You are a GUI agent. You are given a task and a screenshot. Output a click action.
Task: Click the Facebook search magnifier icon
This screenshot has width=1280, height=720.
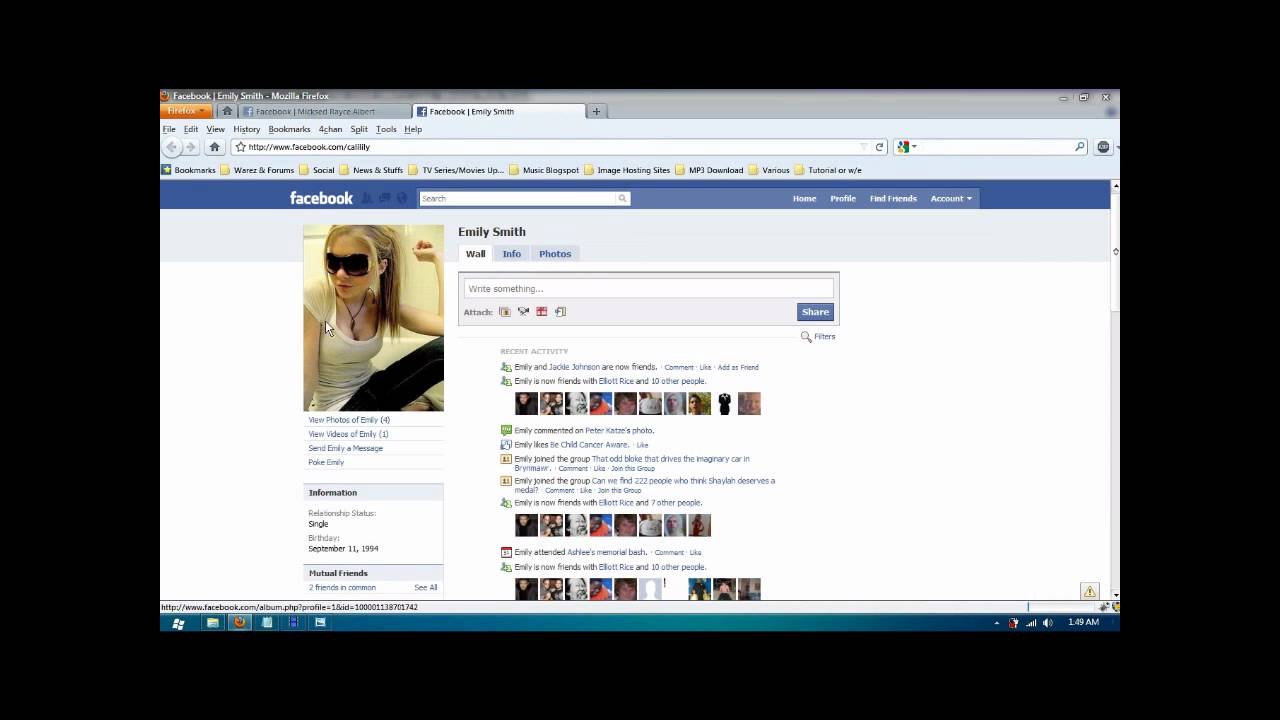[x=622, y=198]
